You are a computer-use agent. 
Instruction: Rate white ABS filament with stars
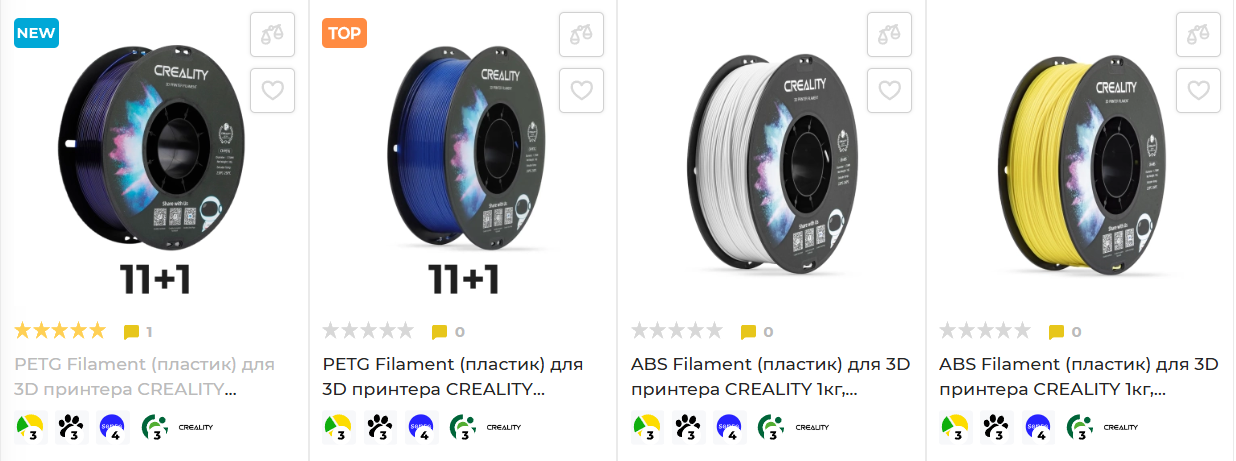click(676, 331)
